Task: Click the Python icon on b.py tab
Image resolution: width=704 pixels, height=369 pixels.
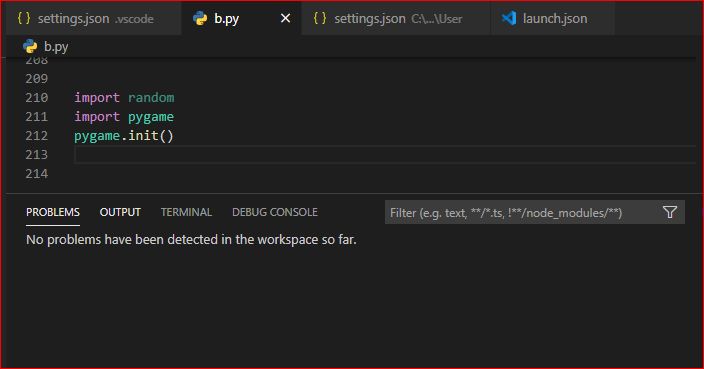Action: click(200, 18)
